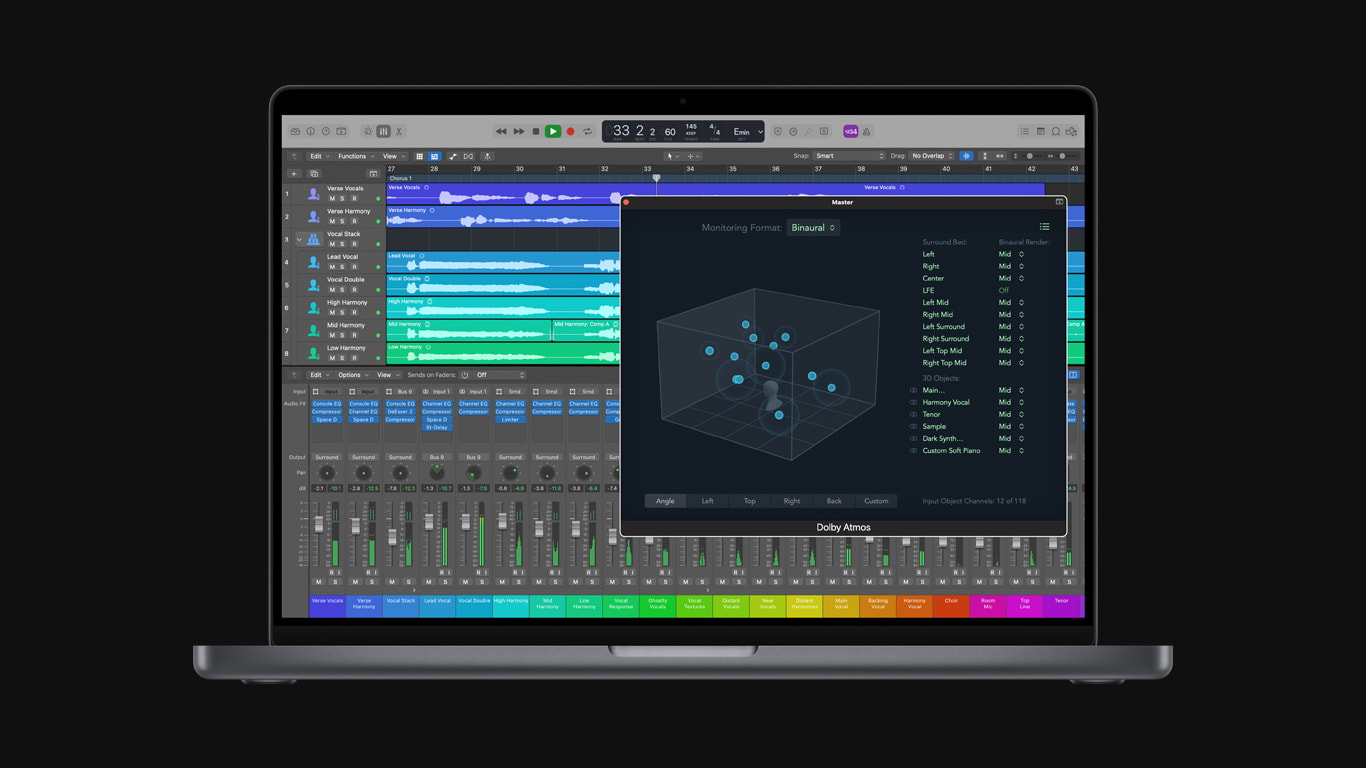
Task: Toggle Sends on Faders power button
Action: click(x=464, y=375)
